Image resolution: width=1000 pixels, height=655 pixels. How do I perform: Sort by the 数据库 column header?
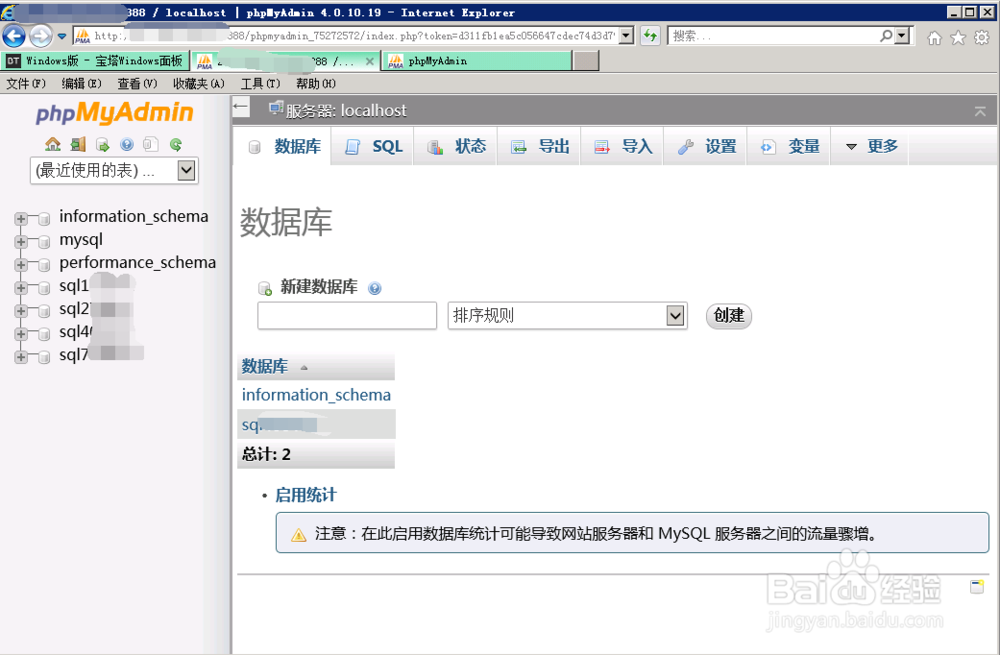tap(265, 366)
